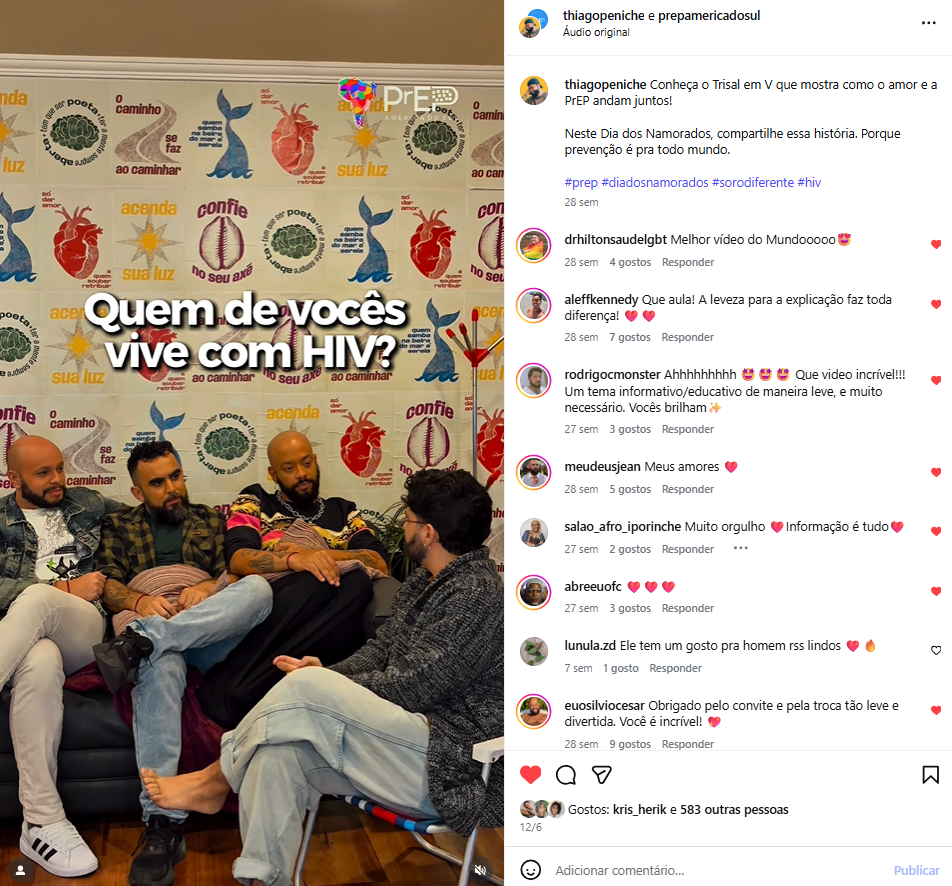Screen dimensions: 952x886
Task: Open the prepamericadosul profile link
Action: click(x=709, y=15)
